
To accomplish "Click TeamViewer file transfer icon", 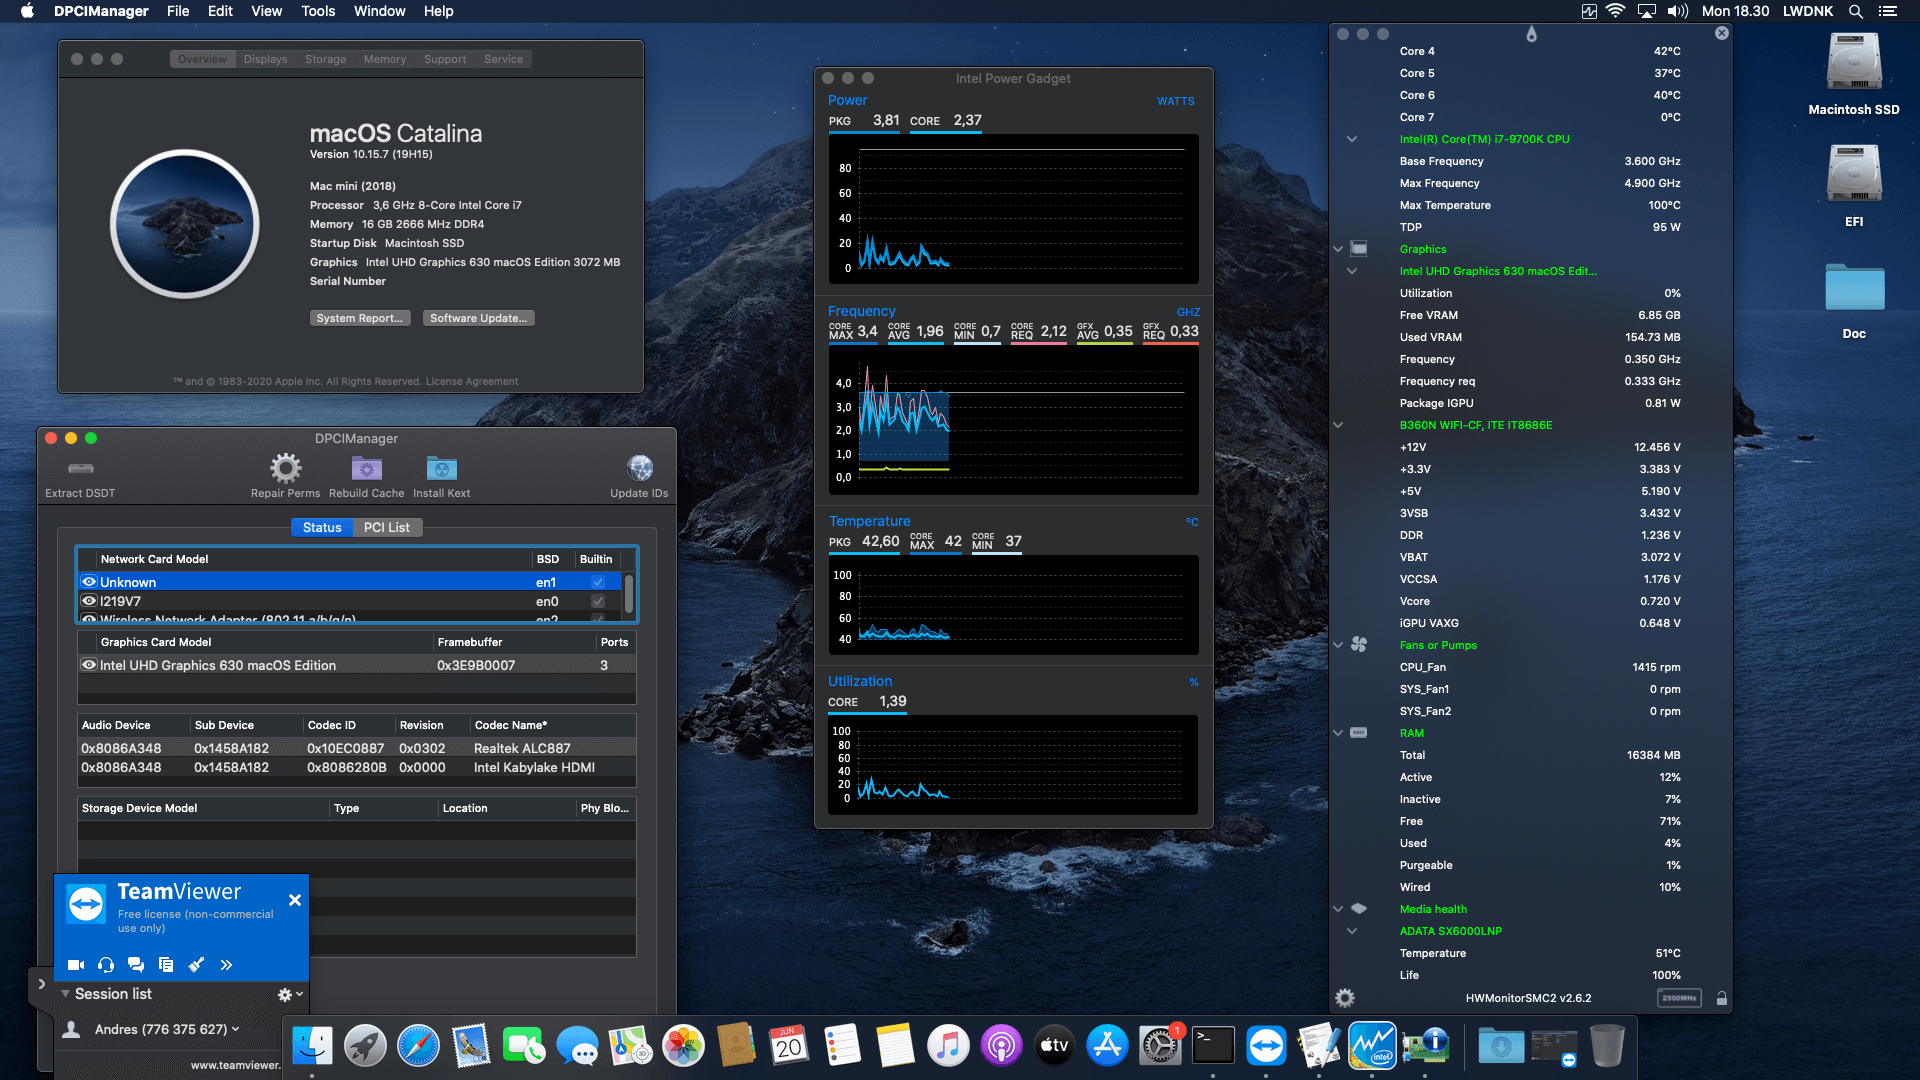I will tap(166, 965).
